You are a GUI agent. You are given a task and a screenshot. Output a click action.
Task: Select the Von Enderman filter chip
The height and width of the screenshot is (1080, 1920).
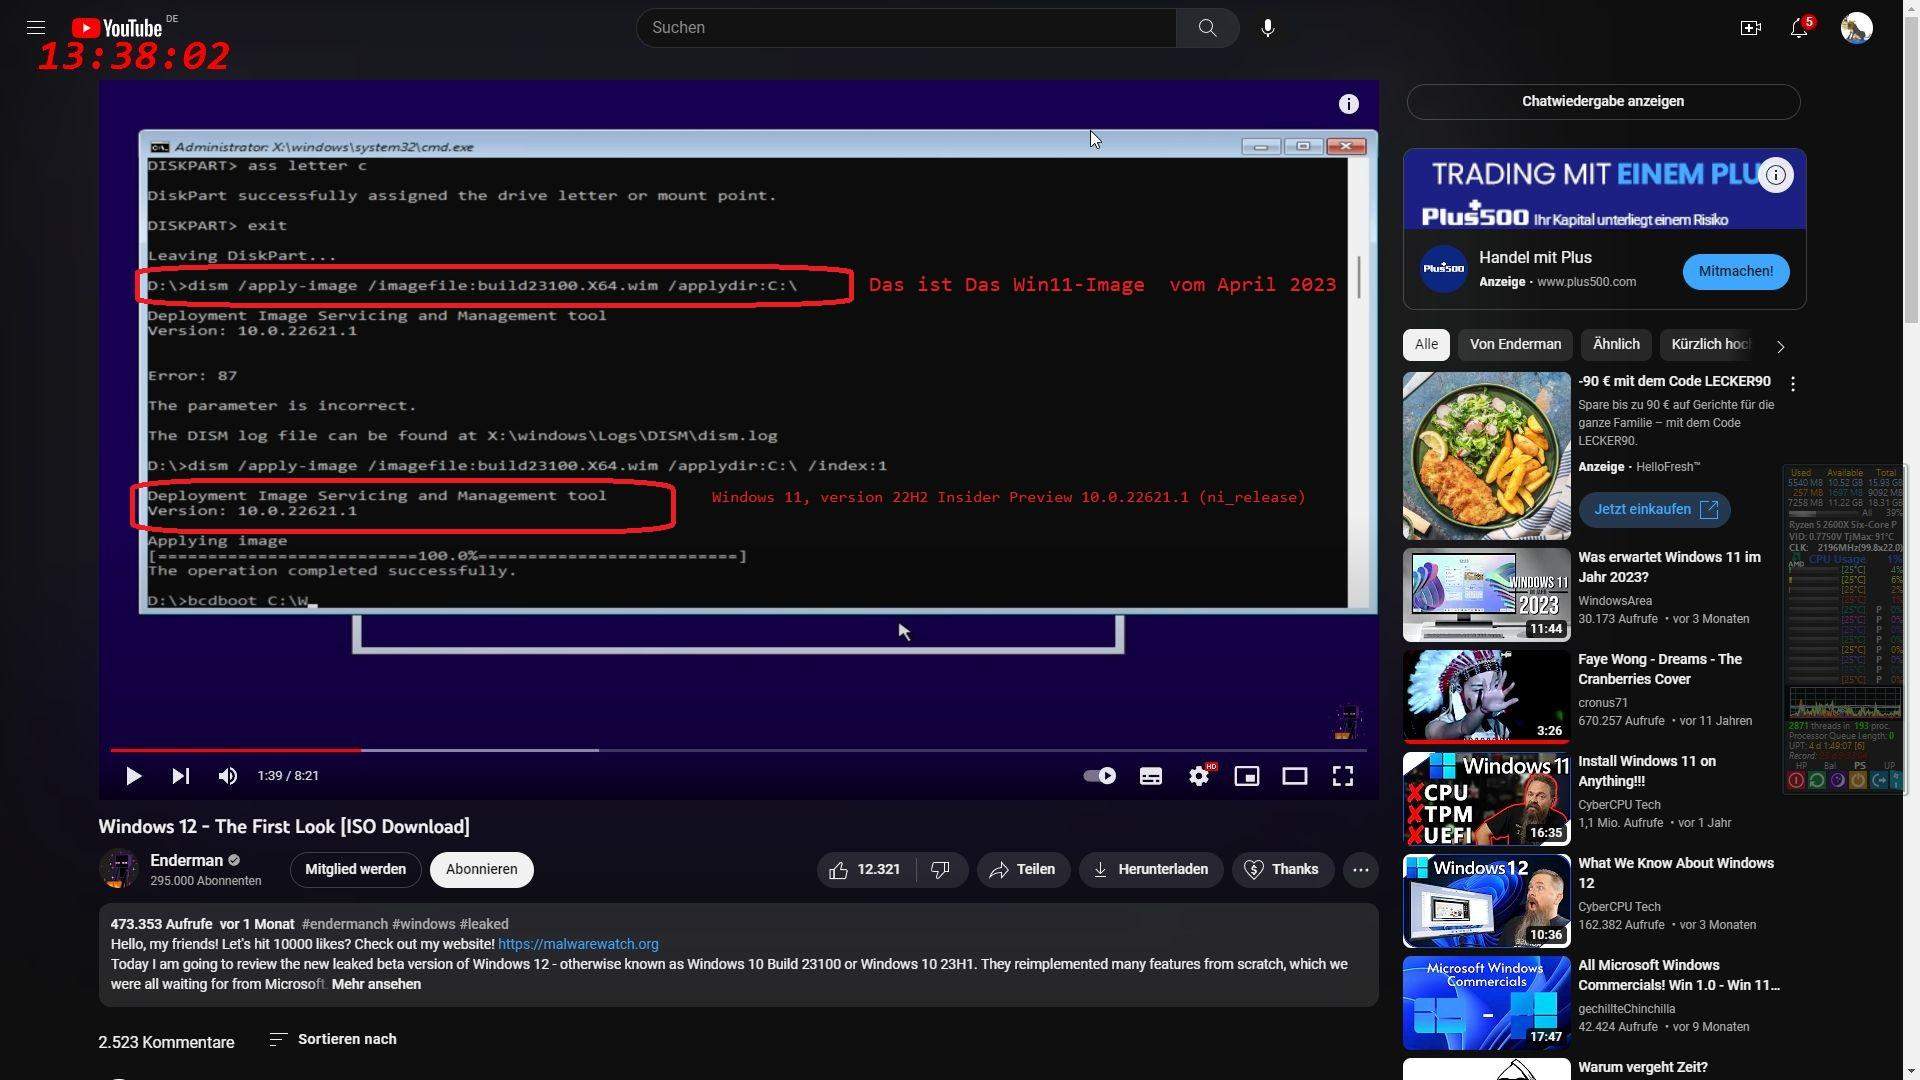click(1515, 344)
